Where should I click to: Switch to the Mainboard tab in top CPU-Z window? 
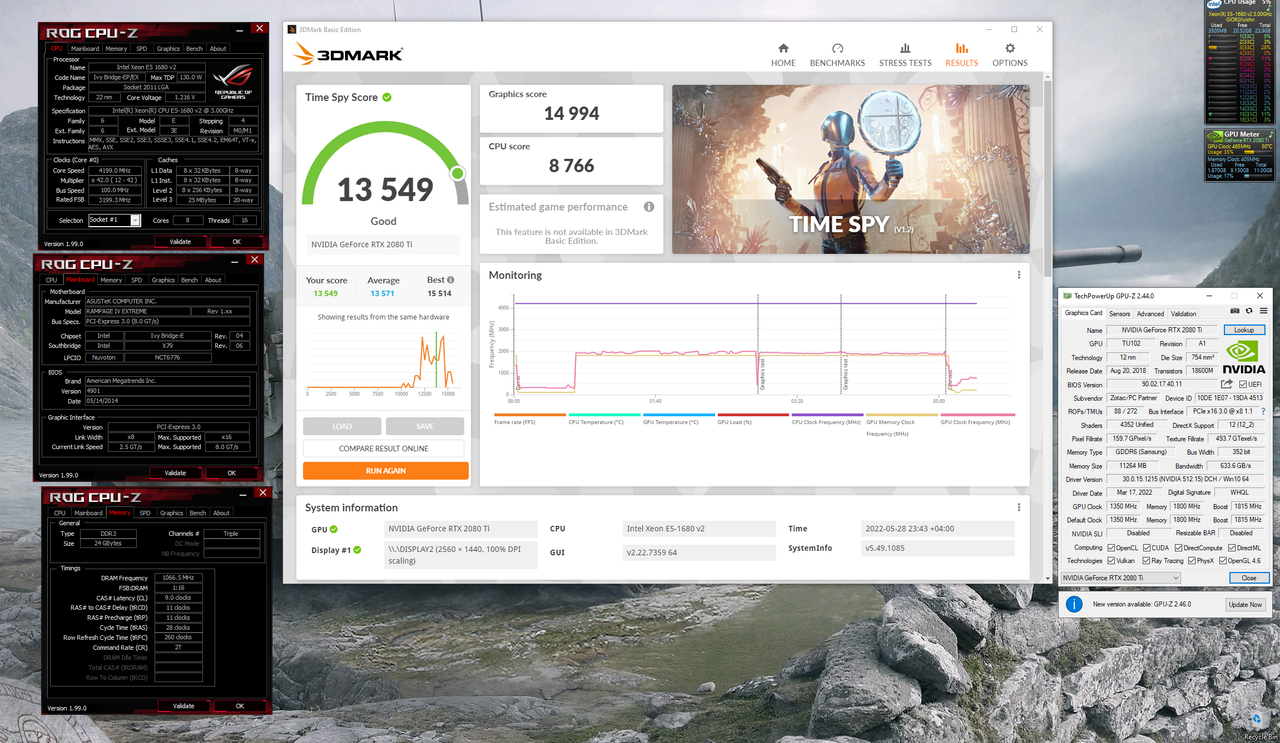coord(85,48)
